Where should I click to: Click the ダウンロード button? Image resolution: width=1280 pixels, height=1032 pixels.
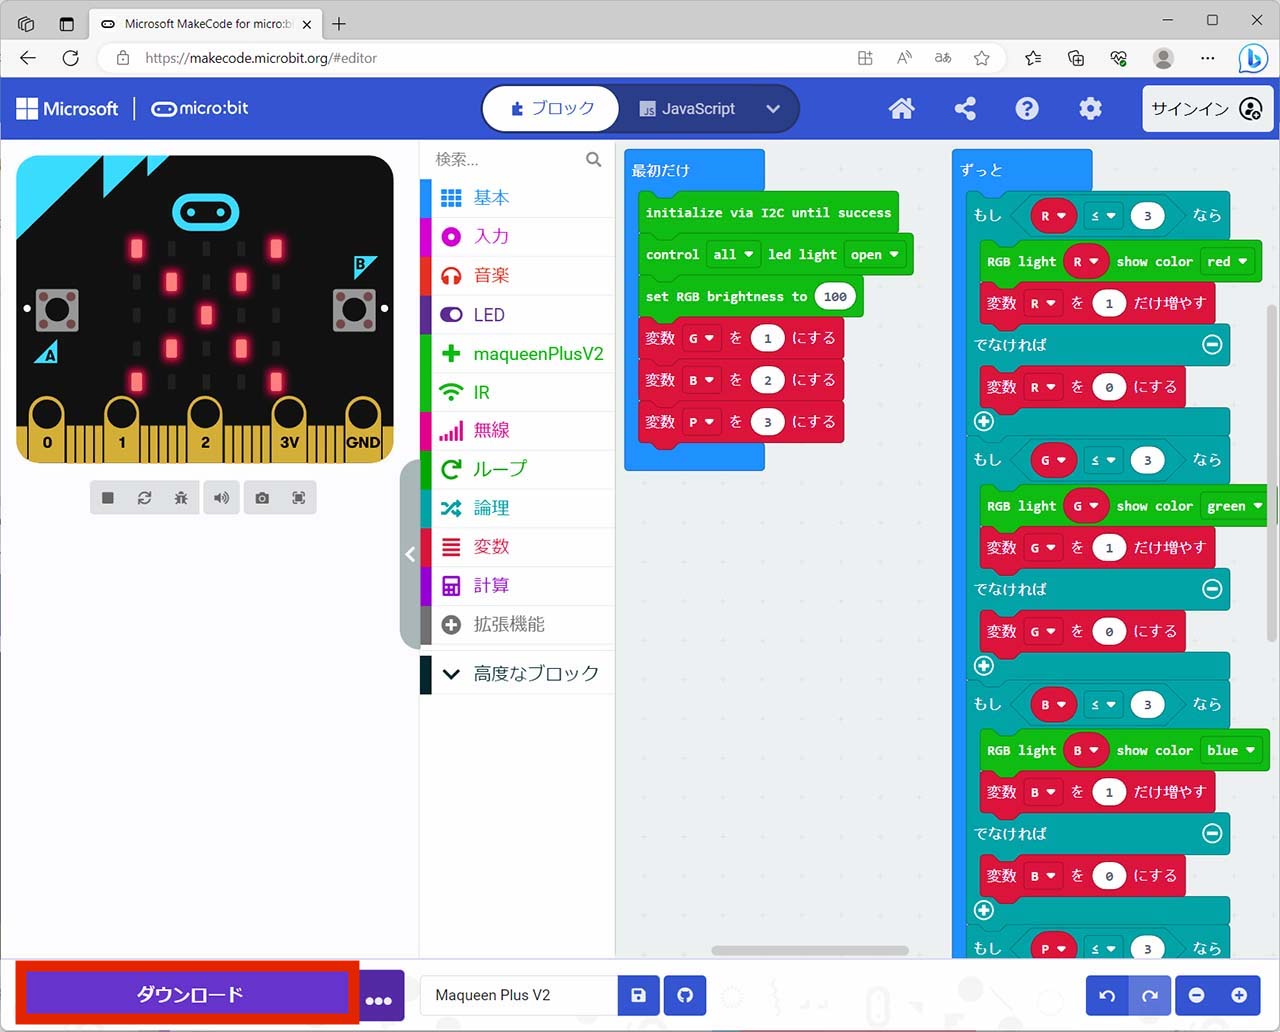[x=189, y=994]
